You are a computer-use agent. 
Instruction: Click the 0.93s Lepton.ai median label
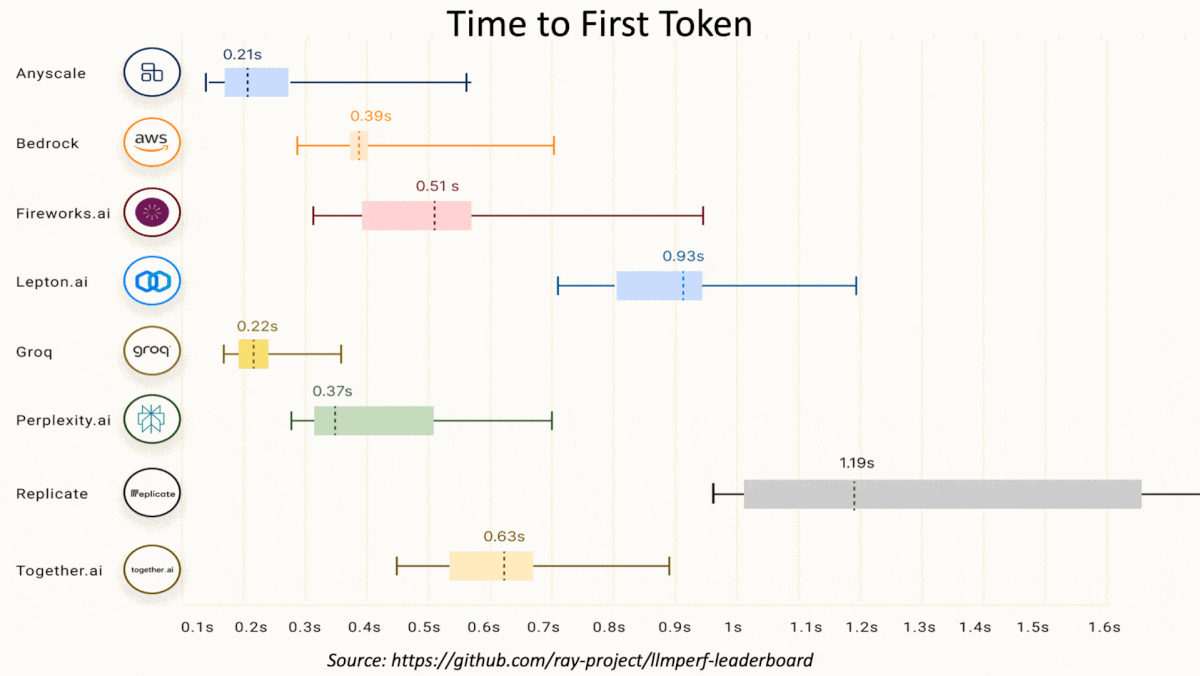(x=683, y=256)
